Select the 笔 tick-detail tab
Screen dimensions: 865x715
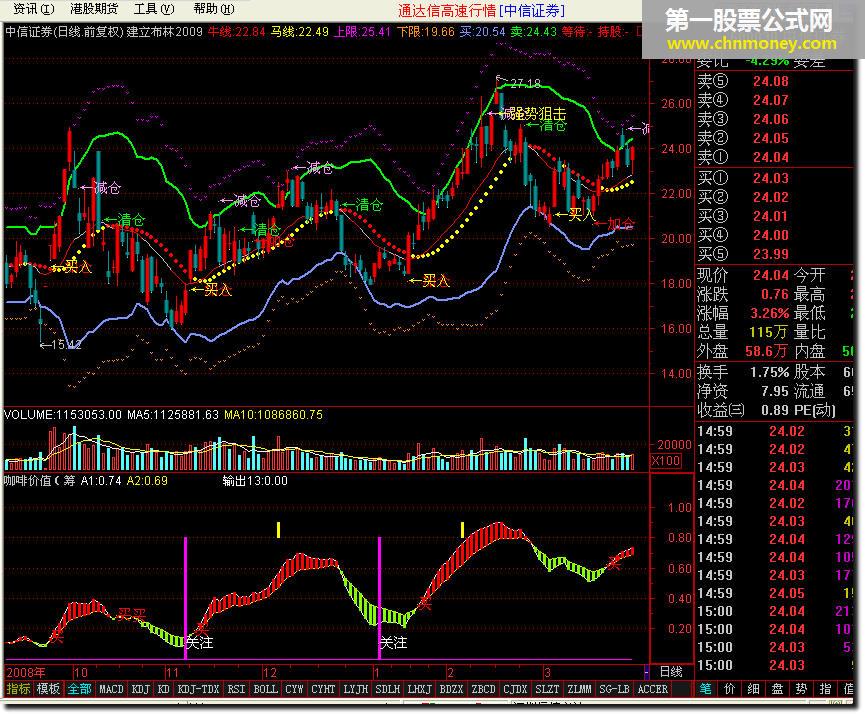706,689
